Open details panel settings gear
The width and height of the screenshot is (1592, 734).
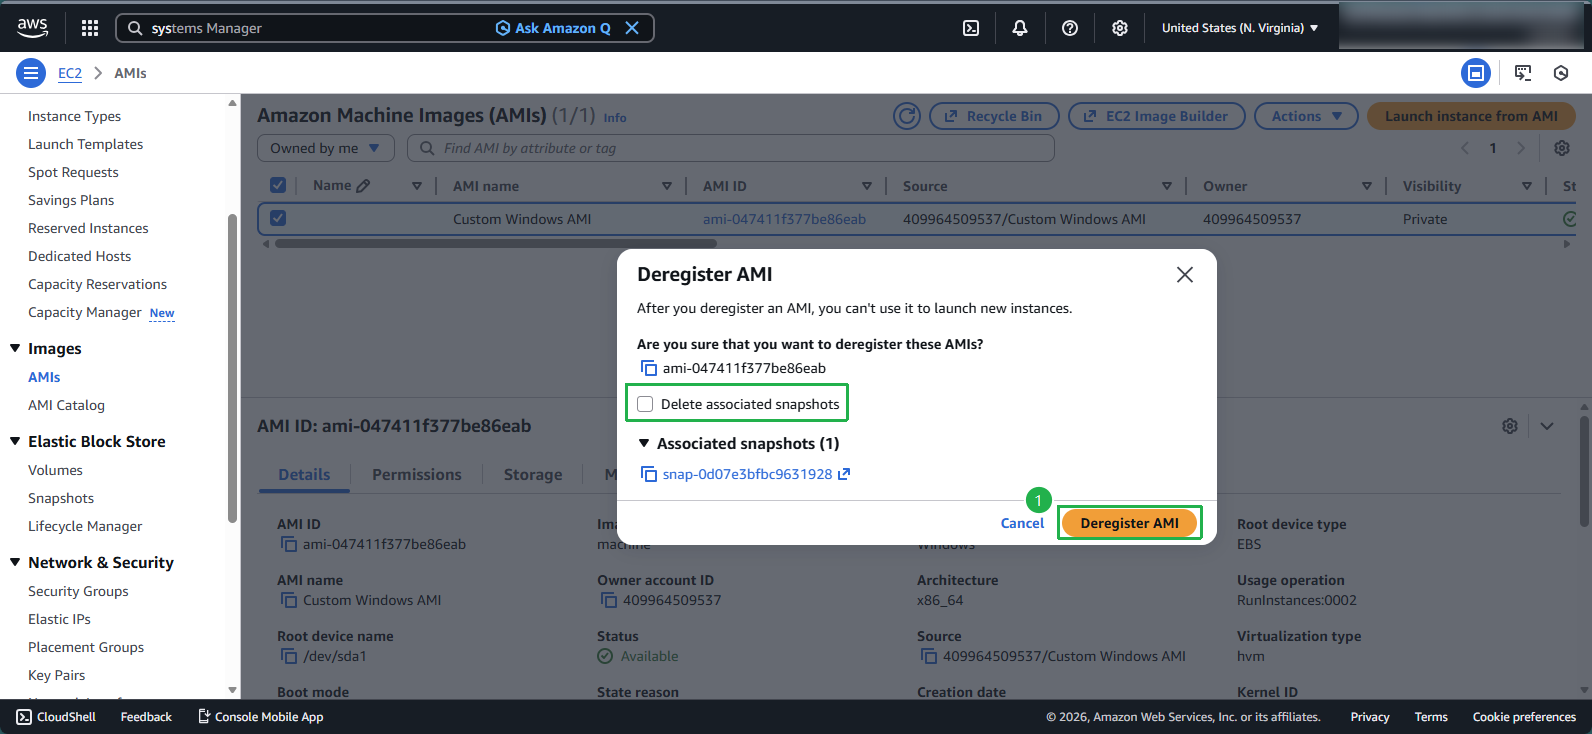click(1510, 426)
